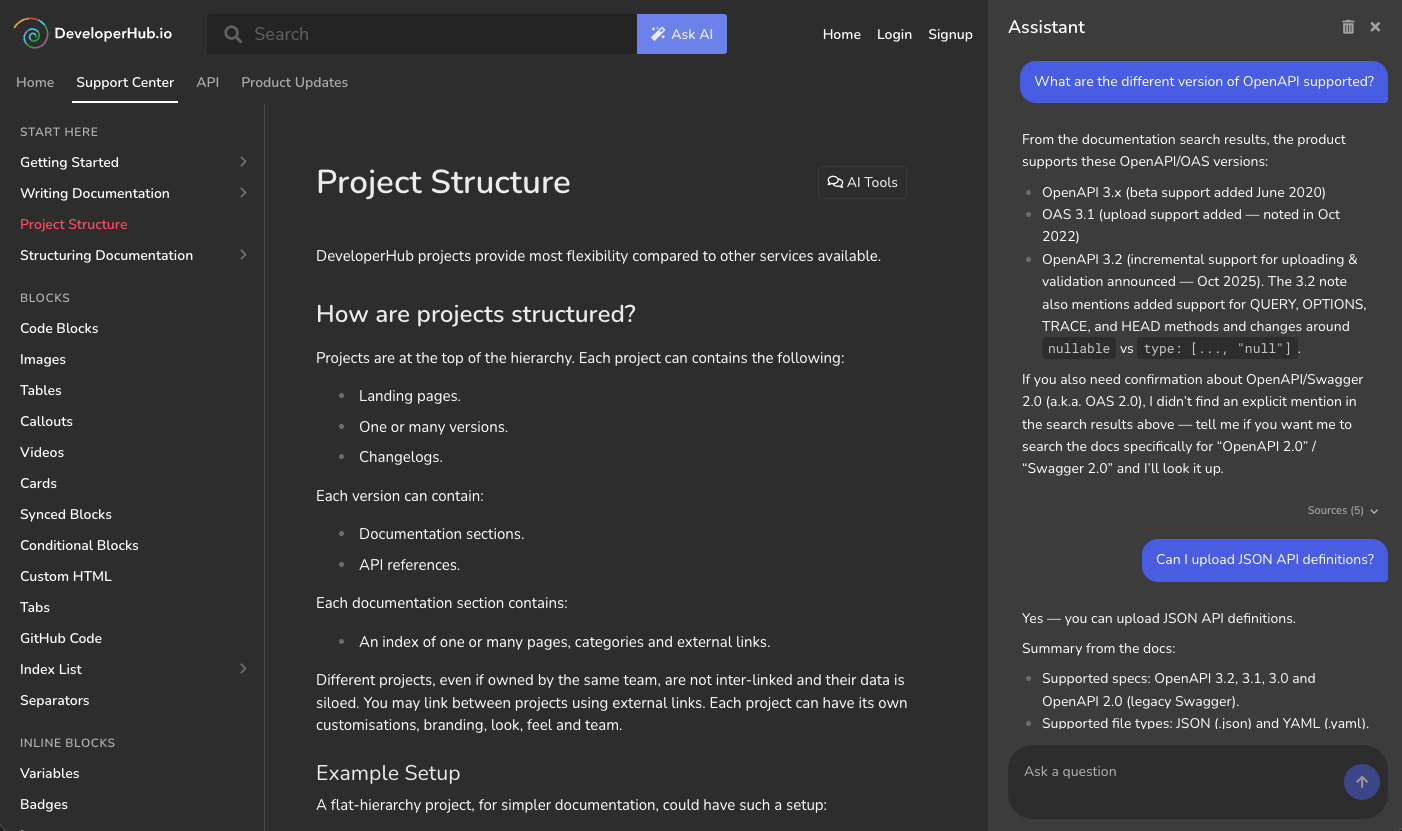Open the AI Tools button
Screen dimensions: 1402x831
click(x=862, y=182)
